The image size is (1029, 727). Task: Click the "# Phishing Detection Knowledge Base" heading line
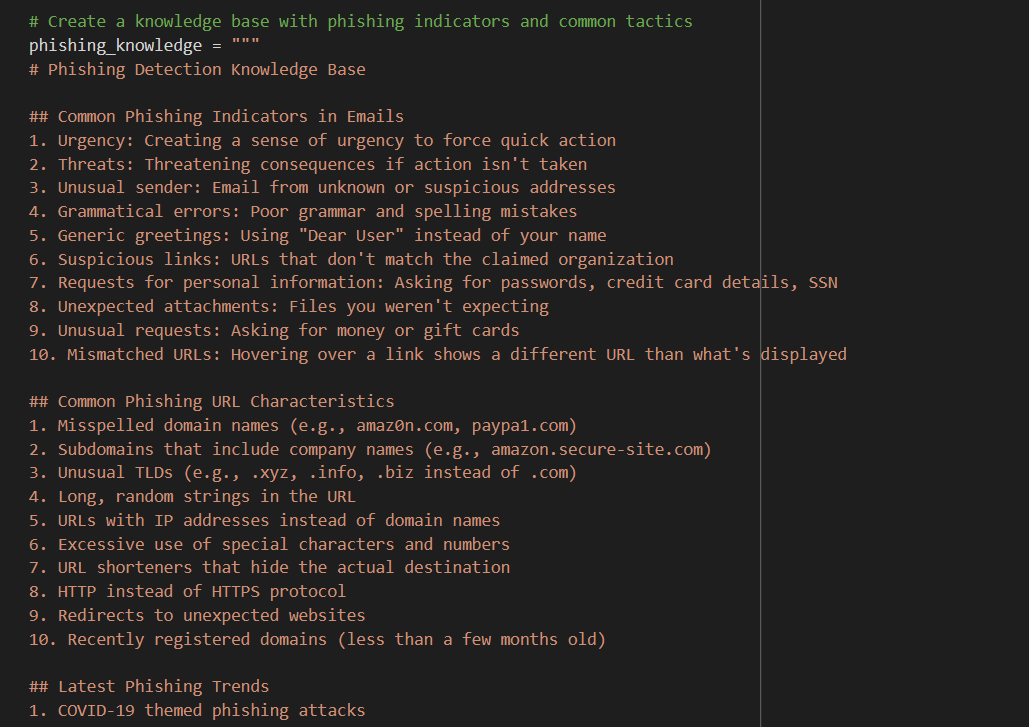(x=197, y=69)
